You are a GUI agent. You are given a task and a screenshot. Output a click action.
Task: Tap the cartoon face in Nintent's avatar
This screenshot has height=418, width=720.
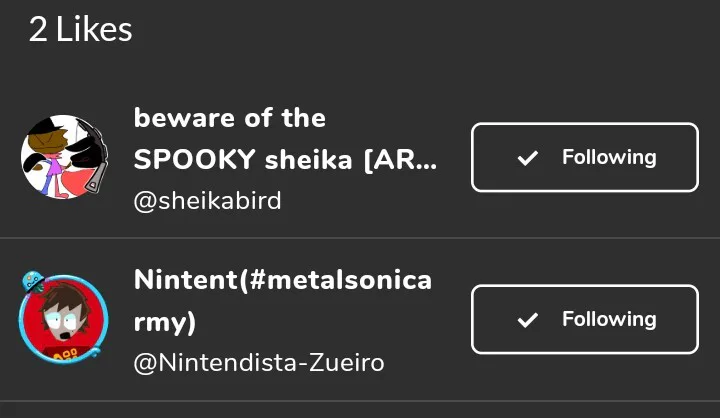[x=66, y=314]
